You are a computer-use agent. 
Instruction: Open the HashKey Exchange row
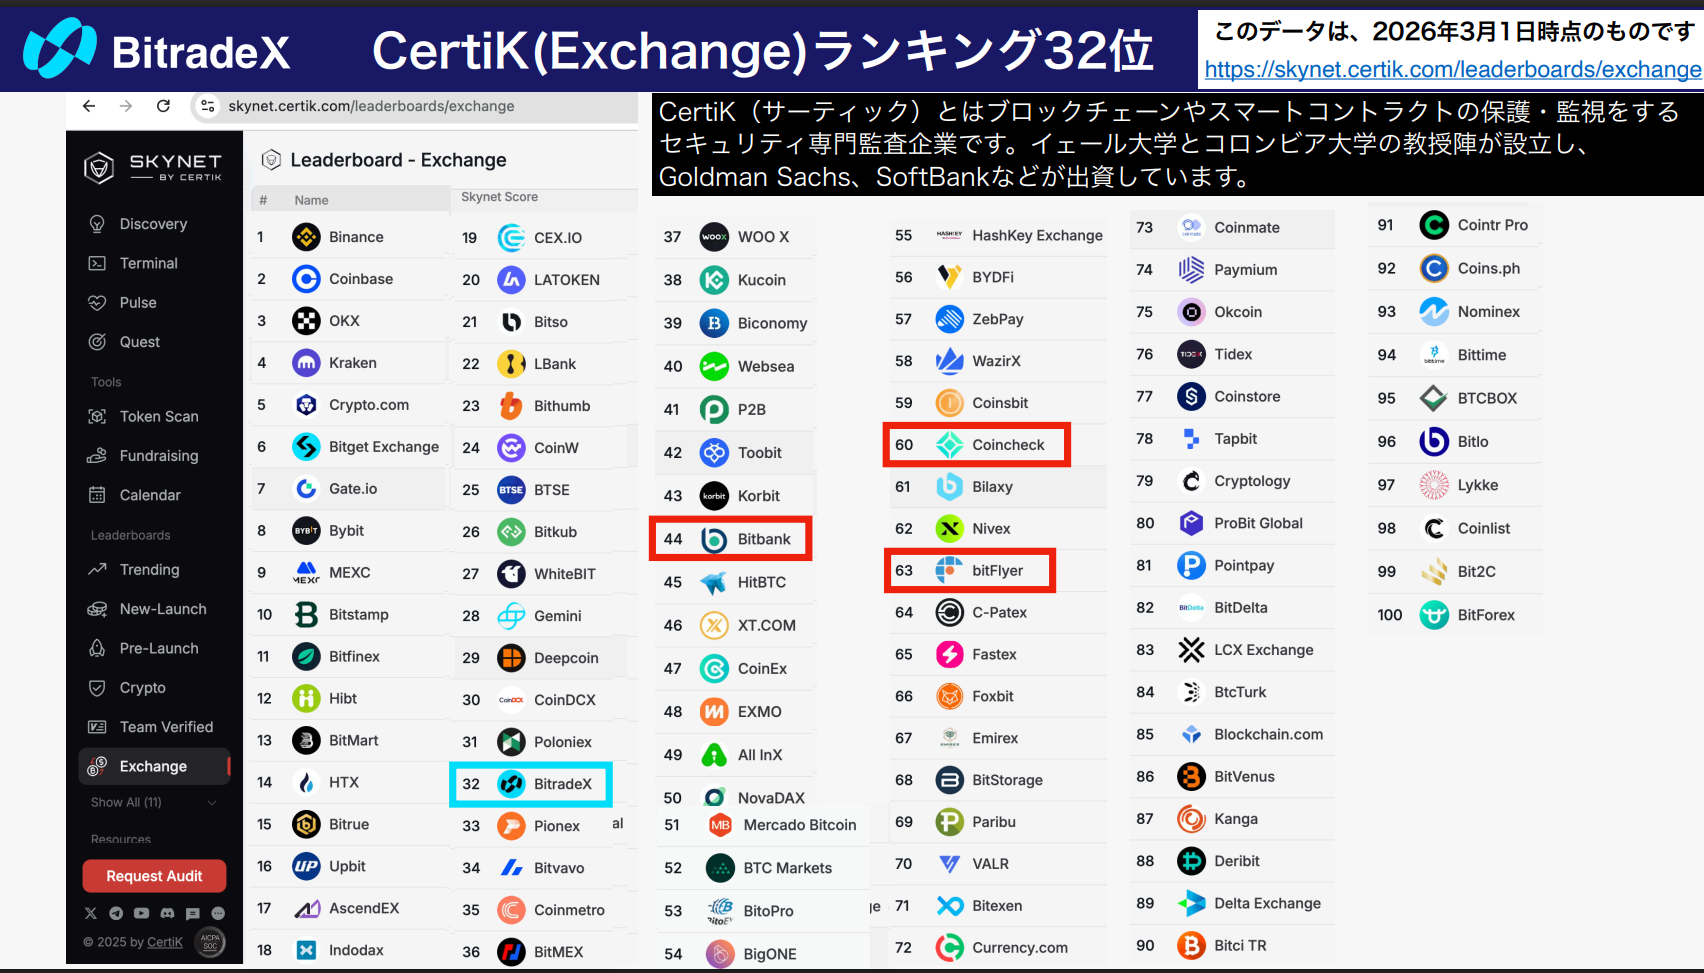[999, 235]
